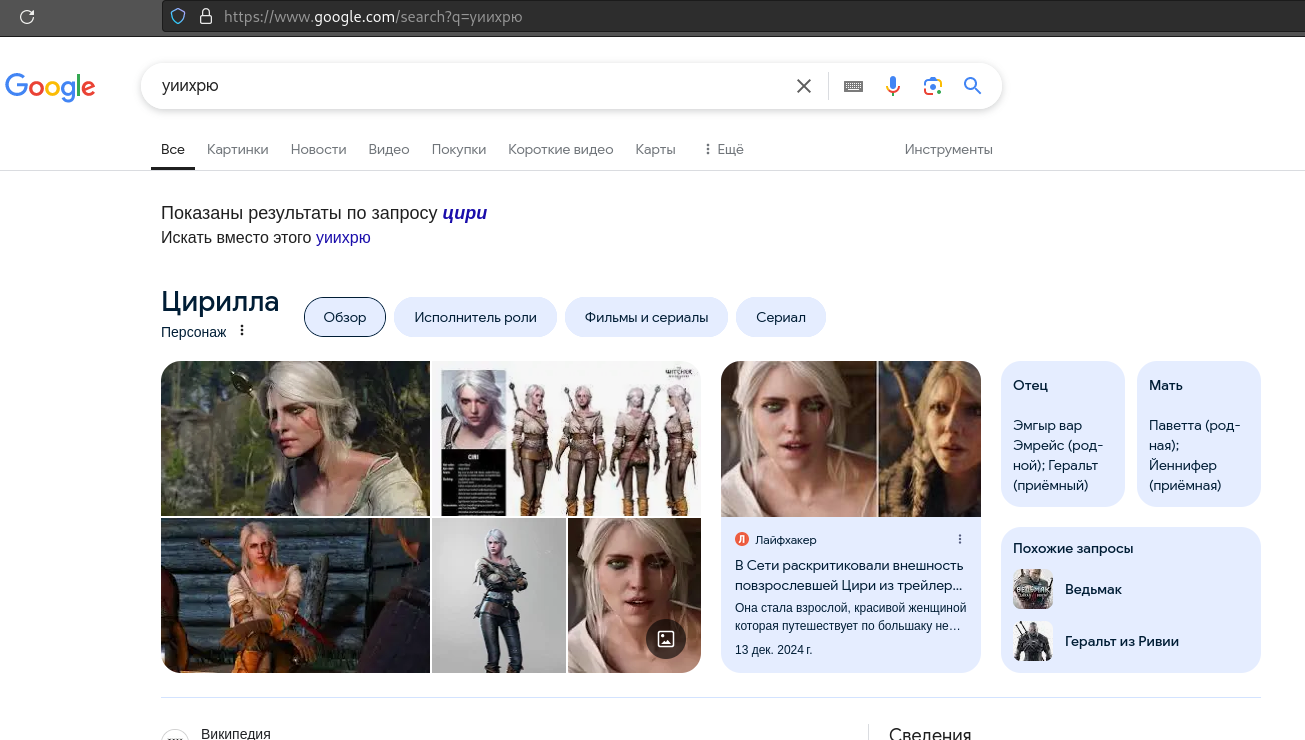
Task: Open the Лайфхакер source favicon
Action: coord(742,540)
